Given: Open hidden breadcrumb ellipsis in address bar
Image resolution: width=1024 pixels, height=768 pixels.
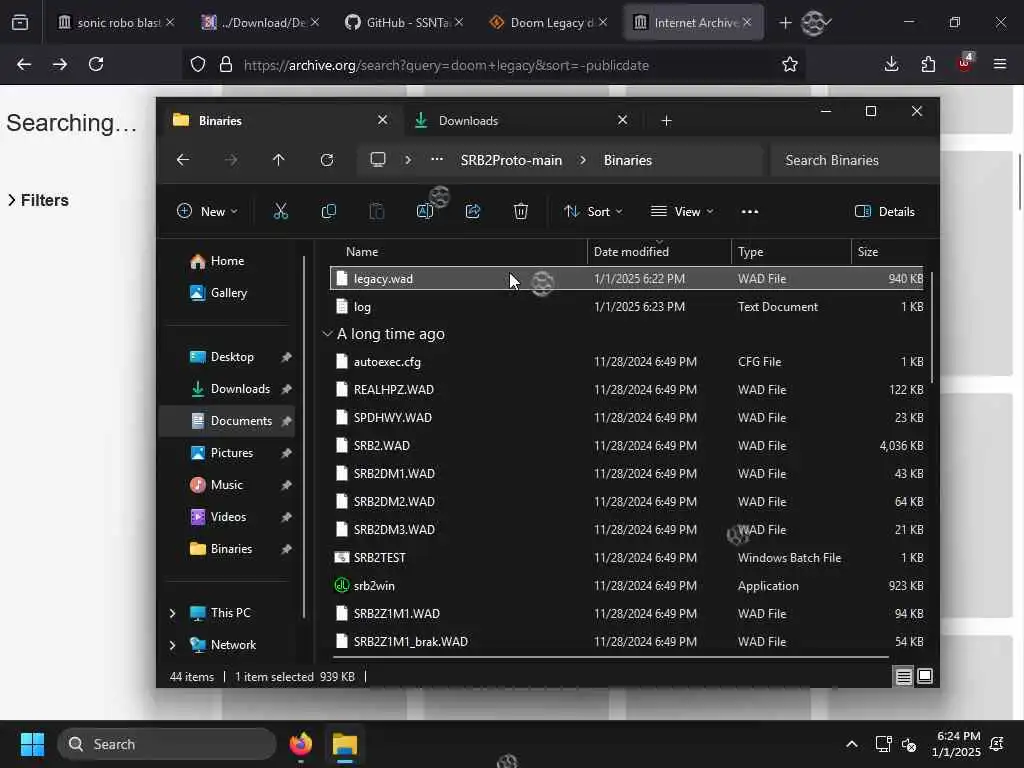Looking at the screenshot, I should pos(437,160).
